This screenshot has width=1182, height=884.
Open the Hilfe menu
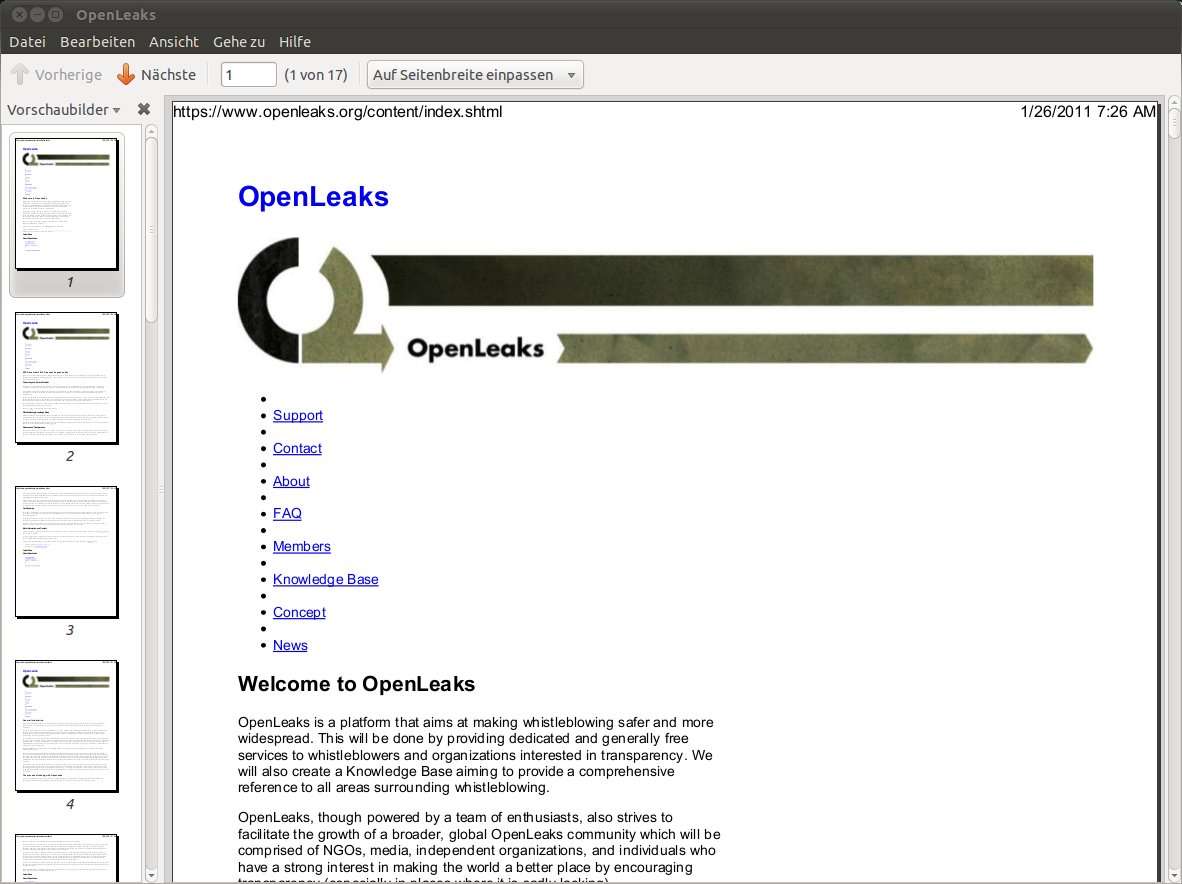click(295, 41)
